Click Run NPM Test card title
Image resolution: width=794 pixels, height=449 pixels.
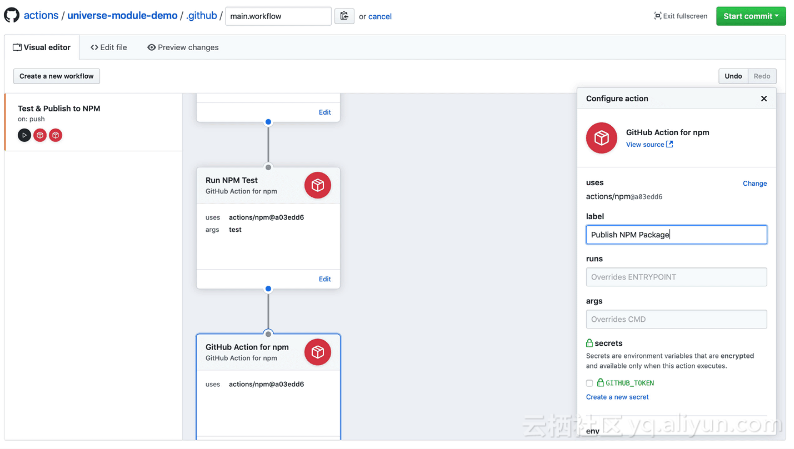(231, 180)
